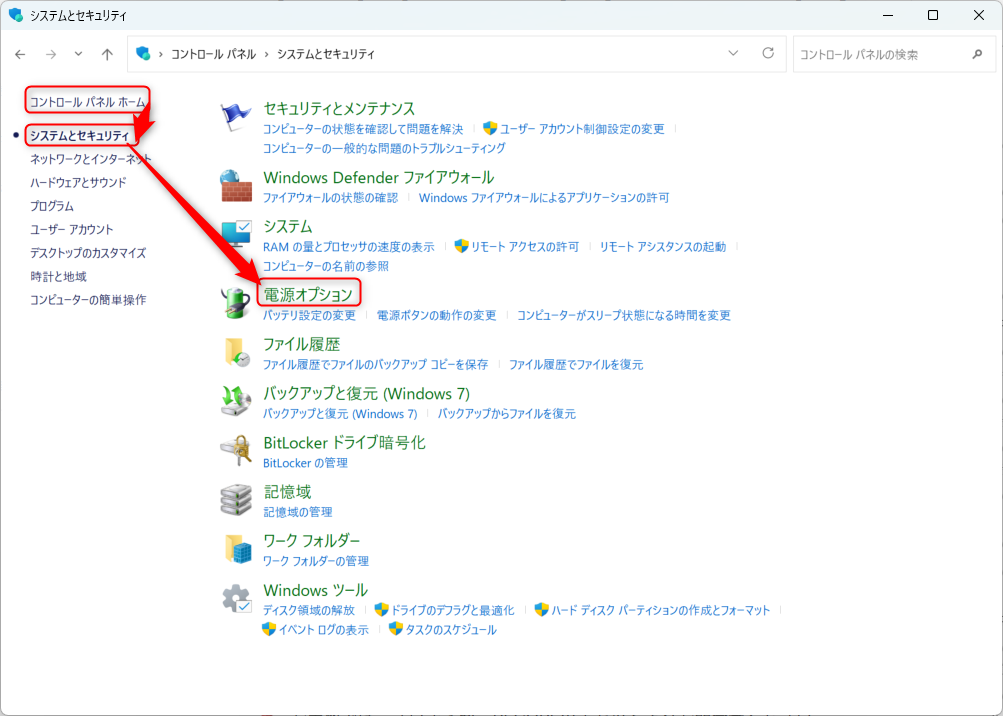Open バックアップと復元 (Windows 7) heading
The image size is (1003, 716).
(x=367, y=393)
